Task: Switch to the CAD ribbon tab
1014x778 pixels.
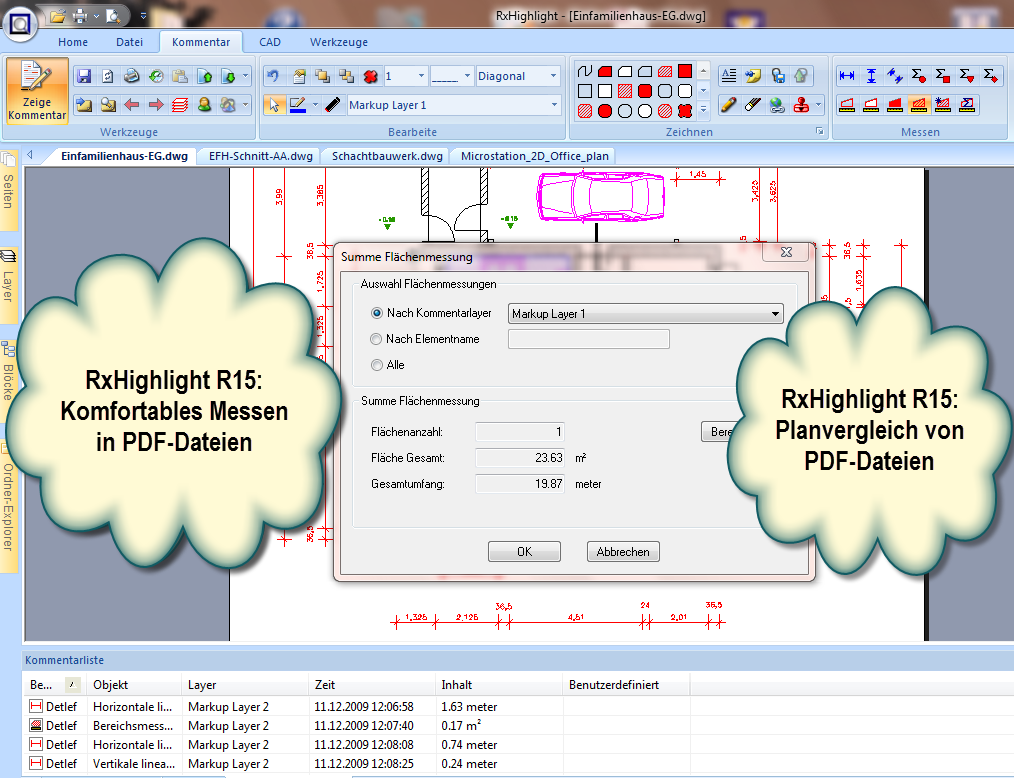Action: (270, 42)
